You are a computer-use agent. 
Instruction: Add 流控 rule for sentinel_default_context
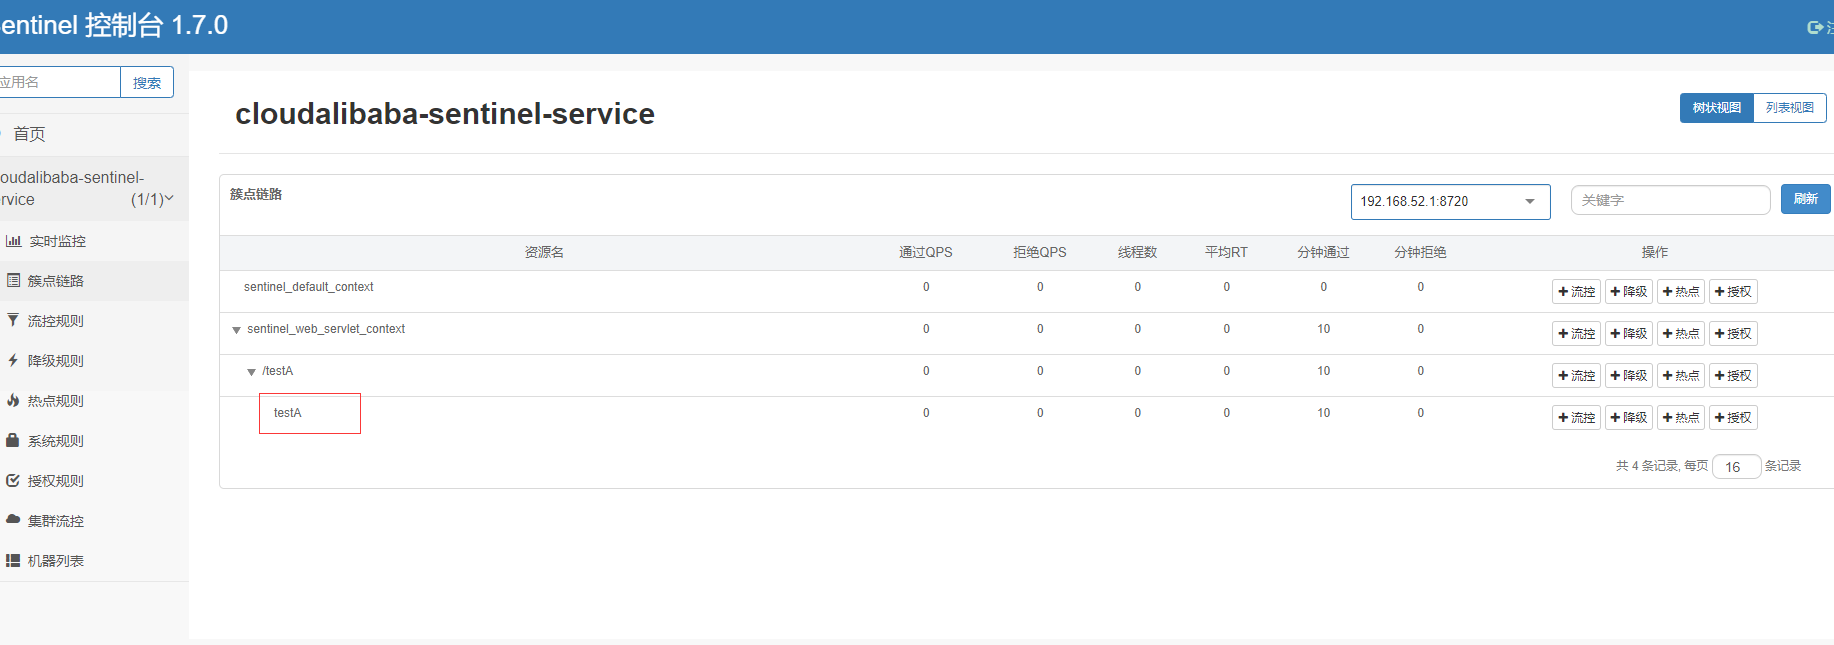pos(1576,292)
